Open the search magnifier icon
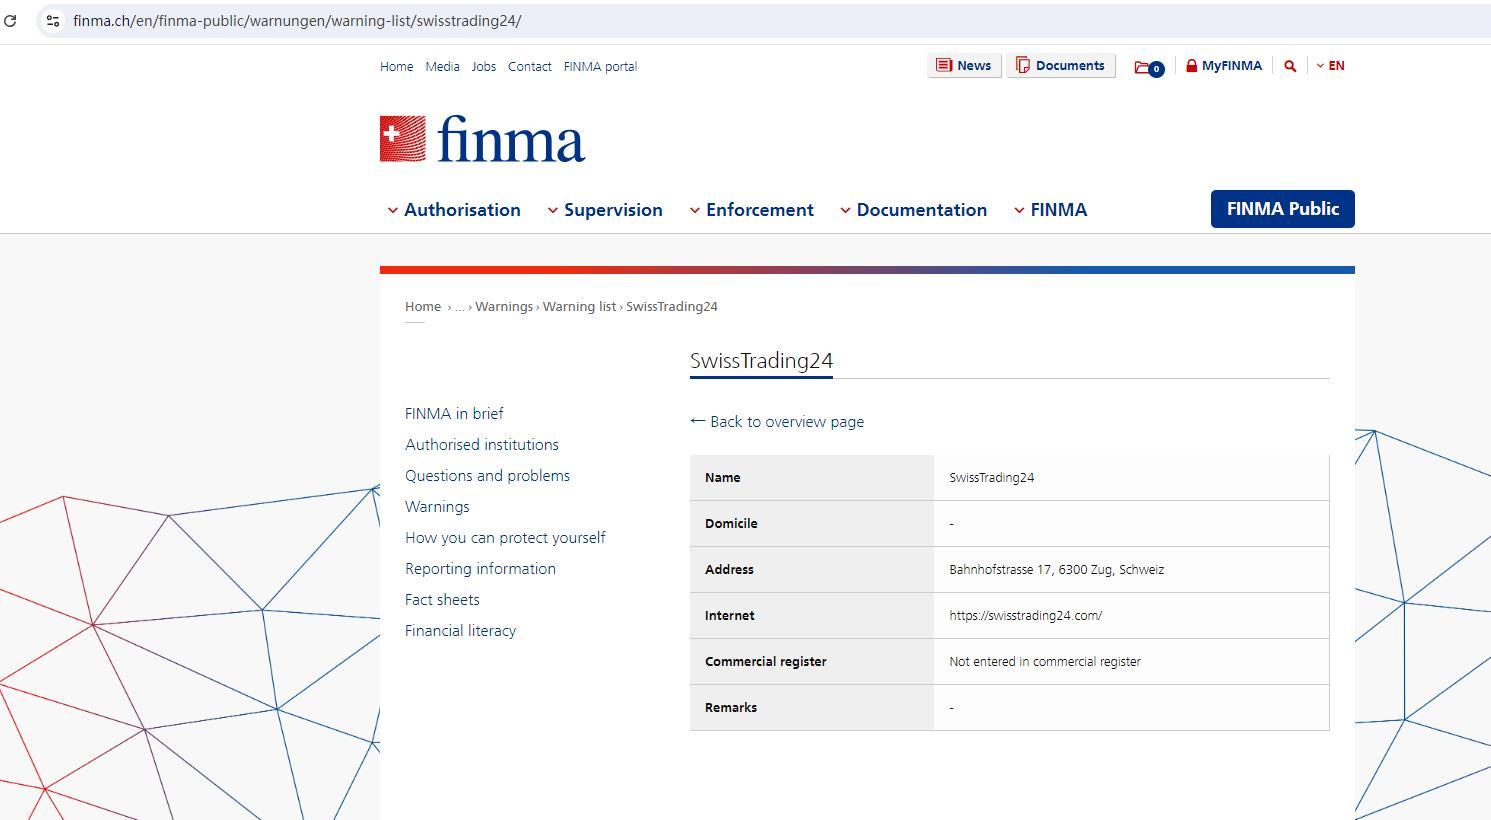 click(1290, 66)
